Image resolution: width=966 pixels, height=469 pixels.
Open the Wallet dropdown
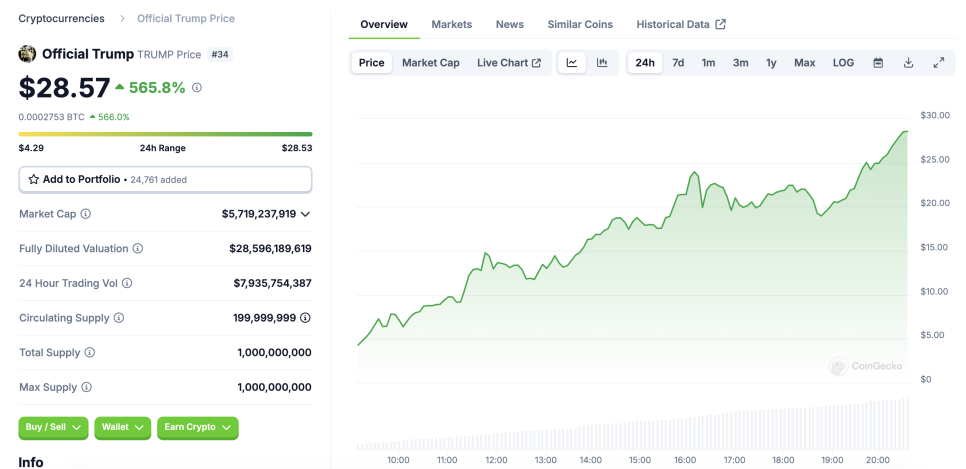pos(123,428)
